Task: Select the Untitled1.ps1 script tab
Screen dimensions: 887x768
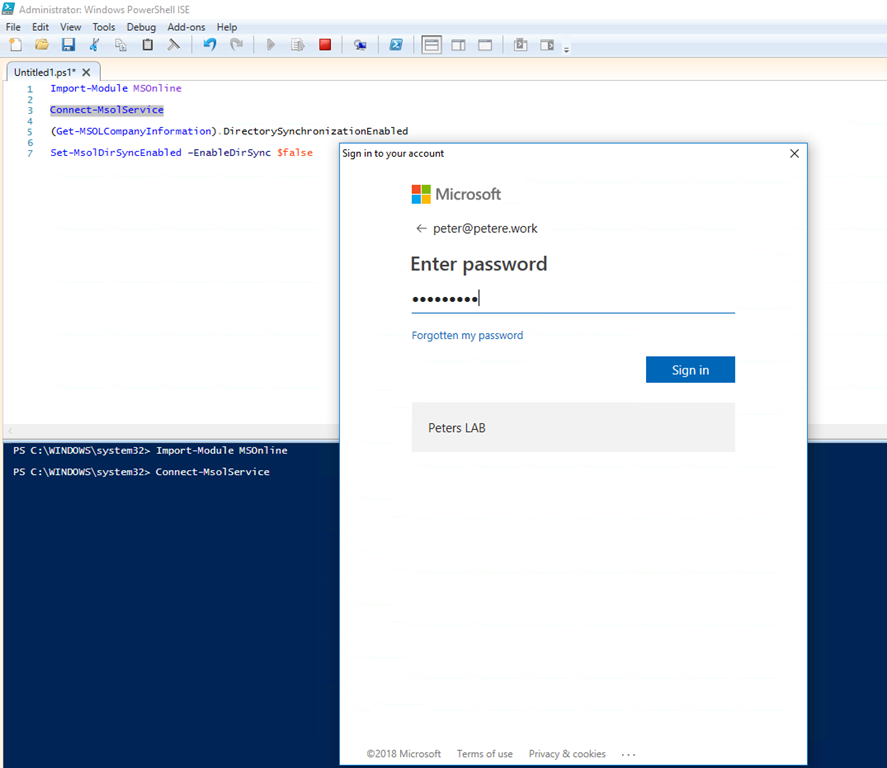Action: click(45, 72)
